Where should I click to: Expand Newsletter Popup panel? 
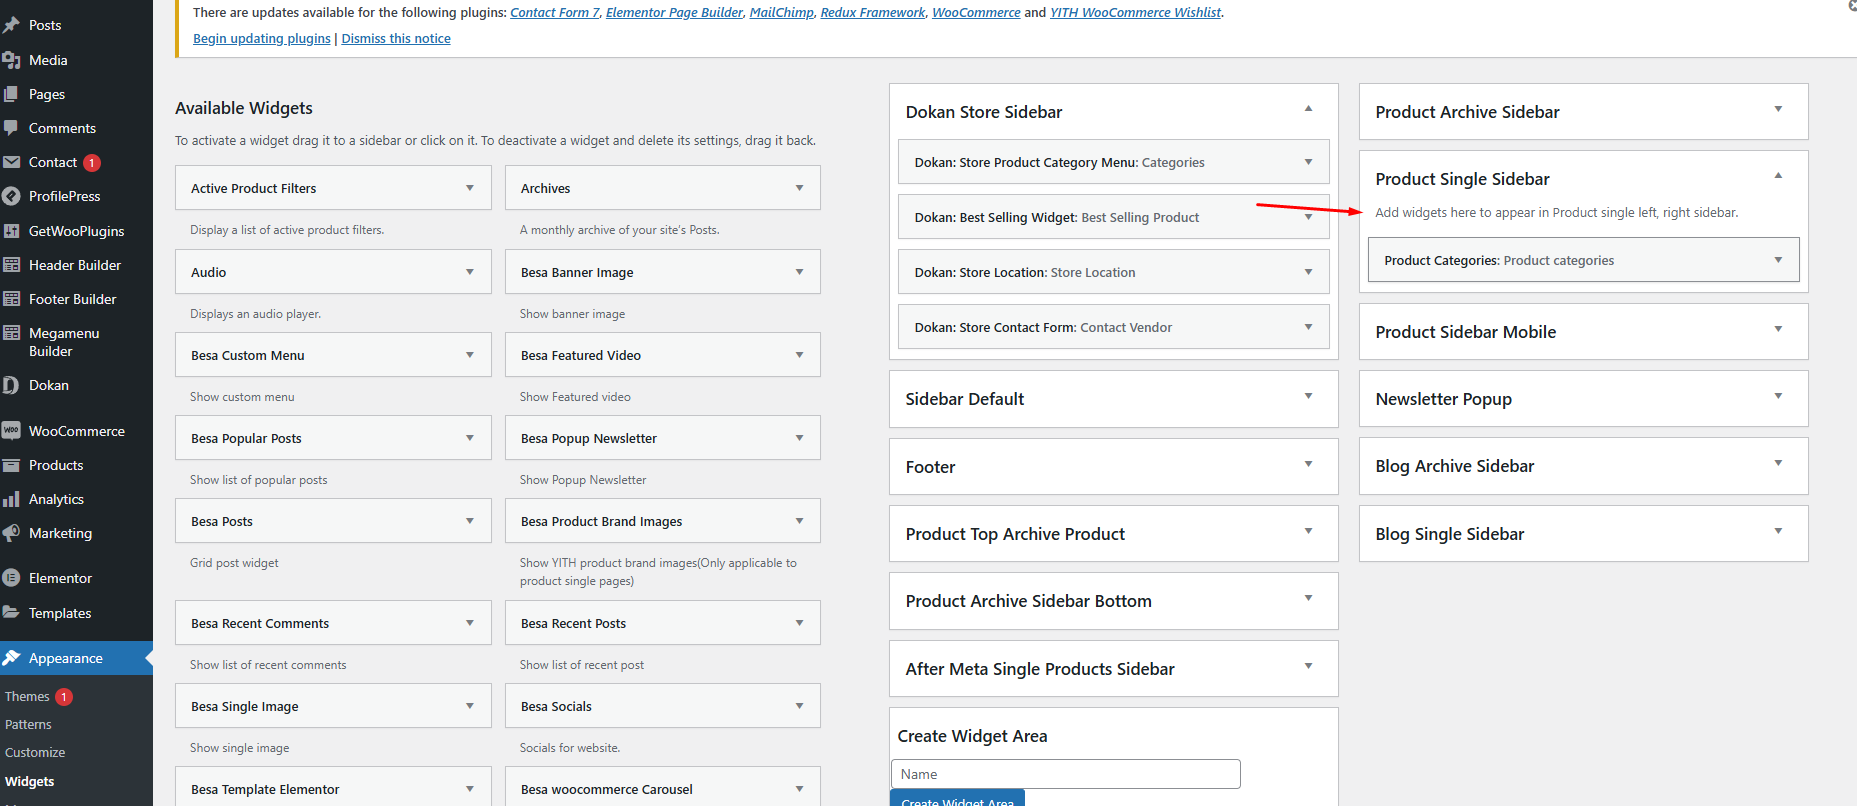(1778, 396)
